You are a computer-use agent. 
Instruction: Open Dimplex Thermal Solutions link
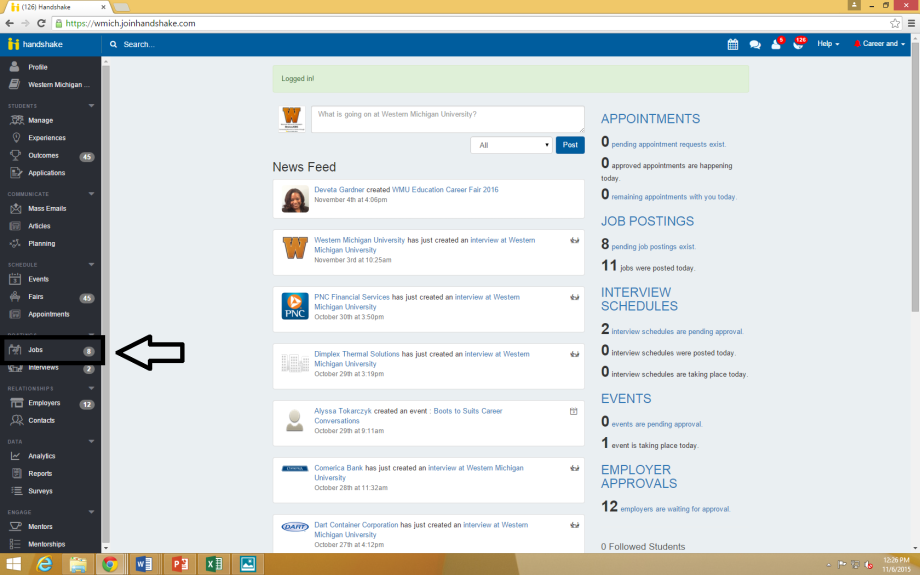(357, 354)
